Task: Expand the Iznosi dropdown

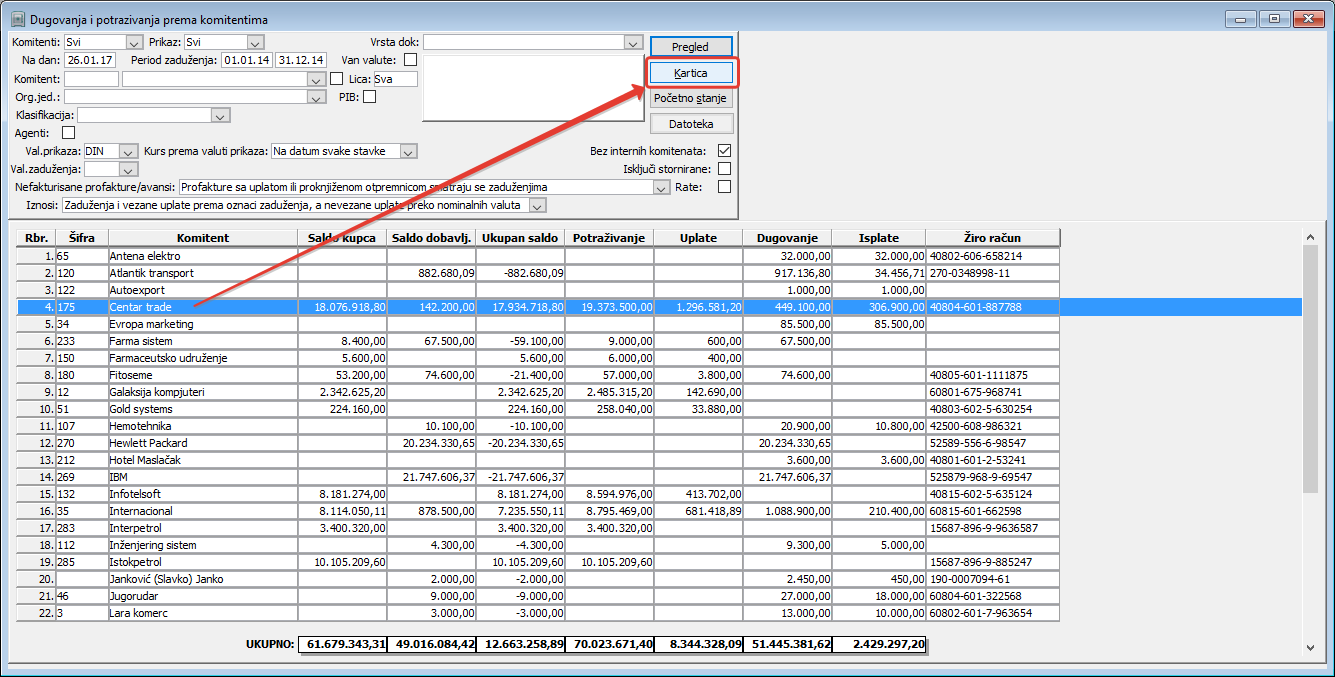Action: click(x=539, y=205)
